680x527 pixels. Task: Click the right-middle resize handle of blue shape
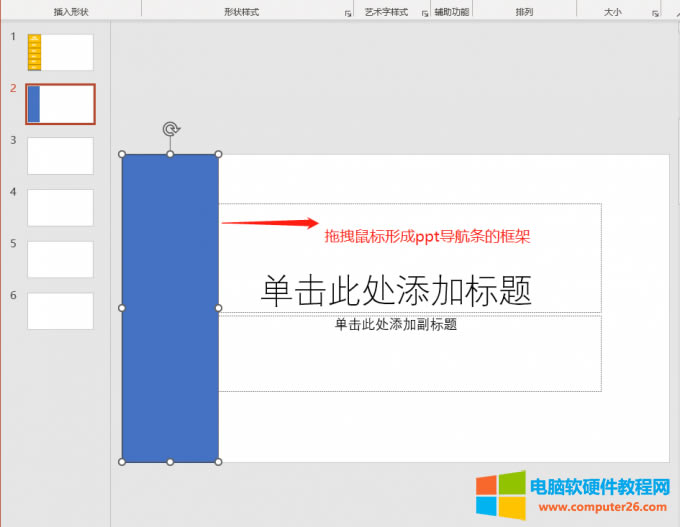(218, 308)
